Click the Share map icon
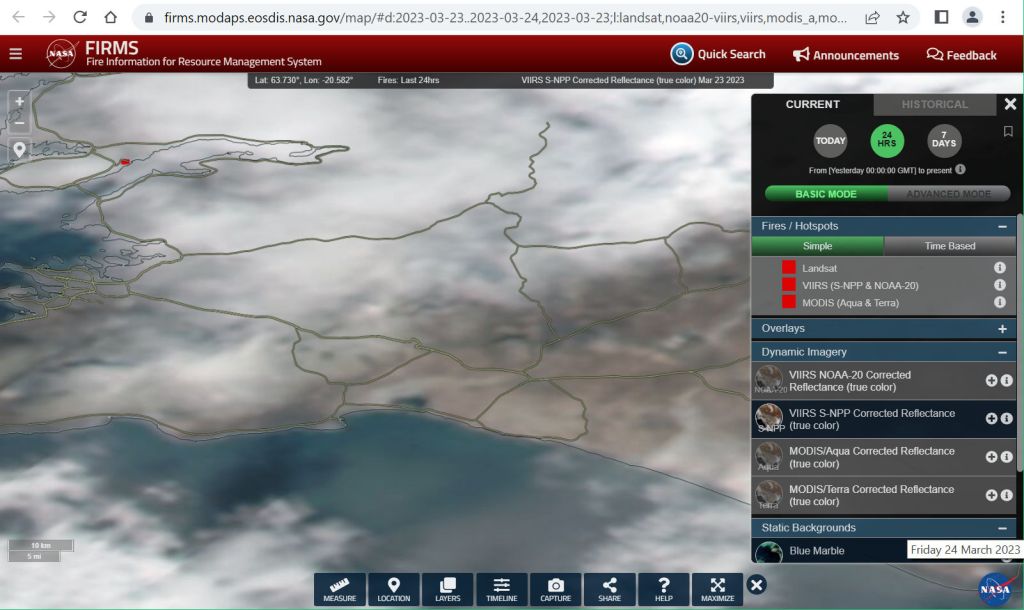 click(609, 589)
